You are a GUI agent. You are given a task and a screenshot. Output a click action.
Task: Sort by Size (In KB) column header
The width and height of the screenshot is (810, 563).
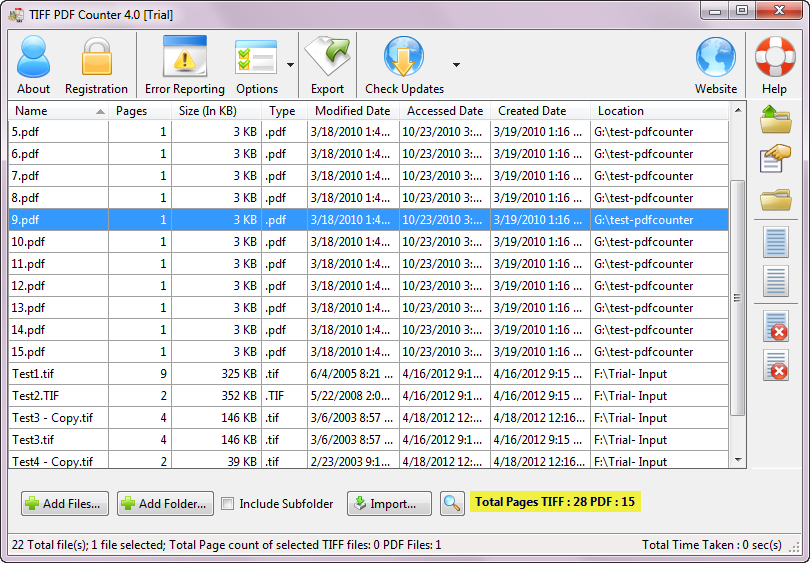[x=216, y=111]
